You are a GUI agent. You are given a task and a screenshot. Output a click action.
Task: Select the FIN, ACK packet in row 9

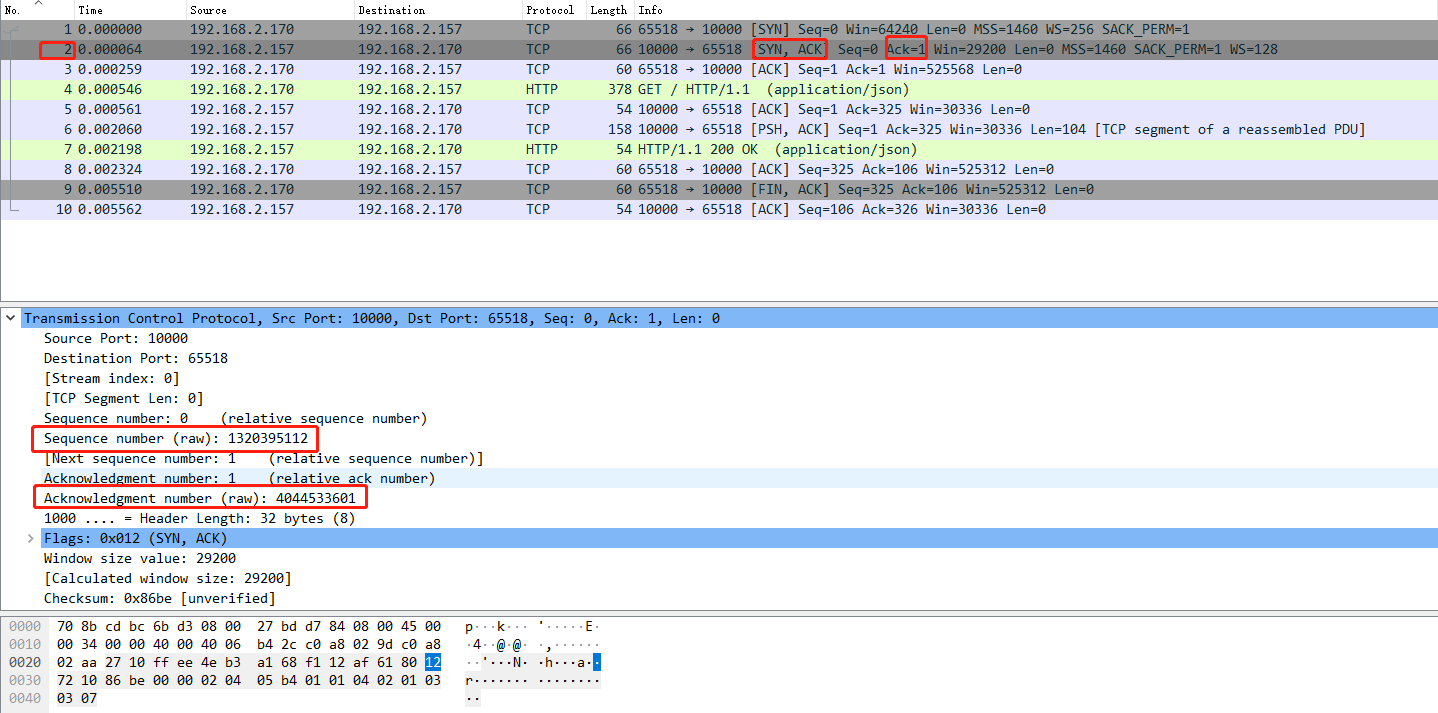(400, 189)
